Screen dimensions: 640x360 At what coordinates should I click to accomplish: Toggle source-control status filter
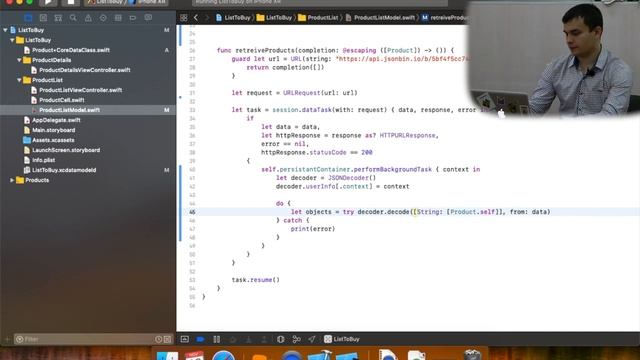click(x=167, y=339)
